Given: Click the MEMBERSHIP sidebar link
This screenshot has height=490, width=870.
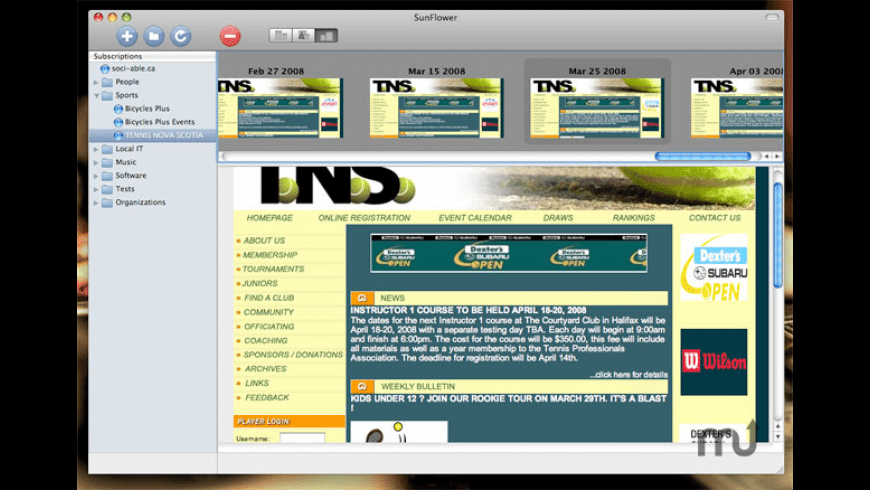Looking at the screenshot, I should click(270, 255).
